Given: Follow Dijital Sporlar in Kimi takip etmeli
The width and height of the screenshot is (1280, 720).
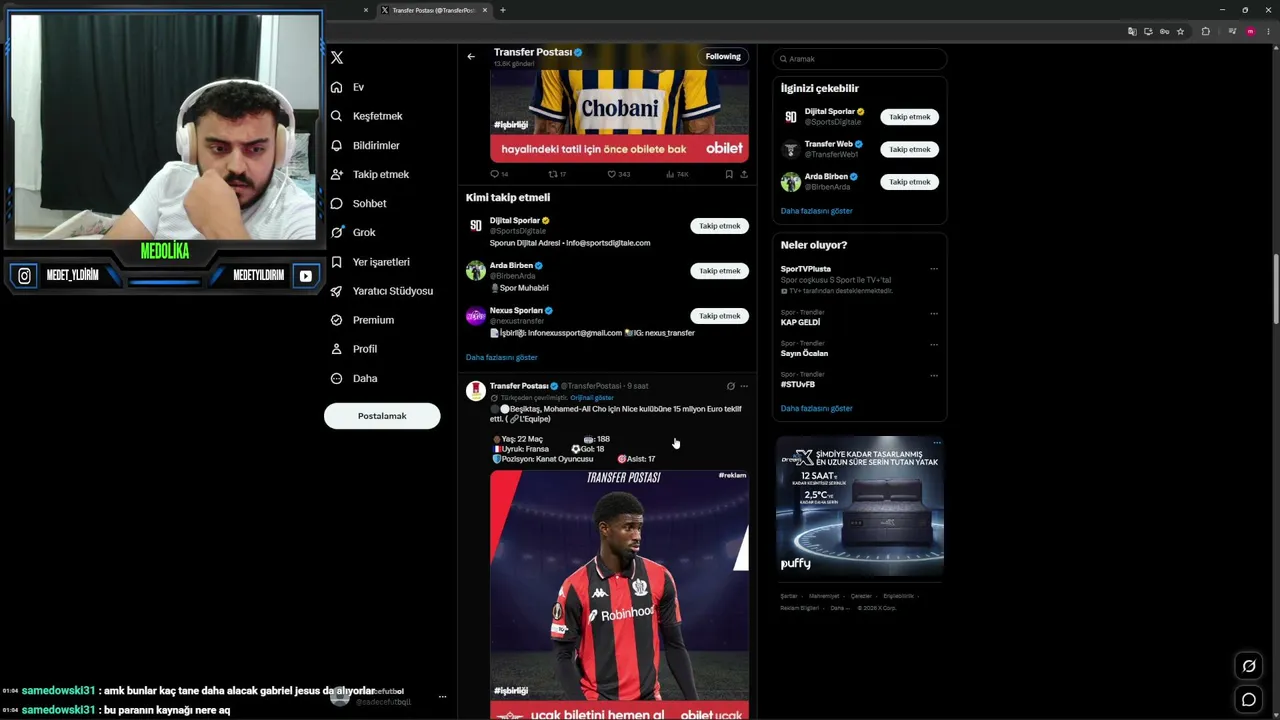Looking at the screenshot, I should (720, 226).
